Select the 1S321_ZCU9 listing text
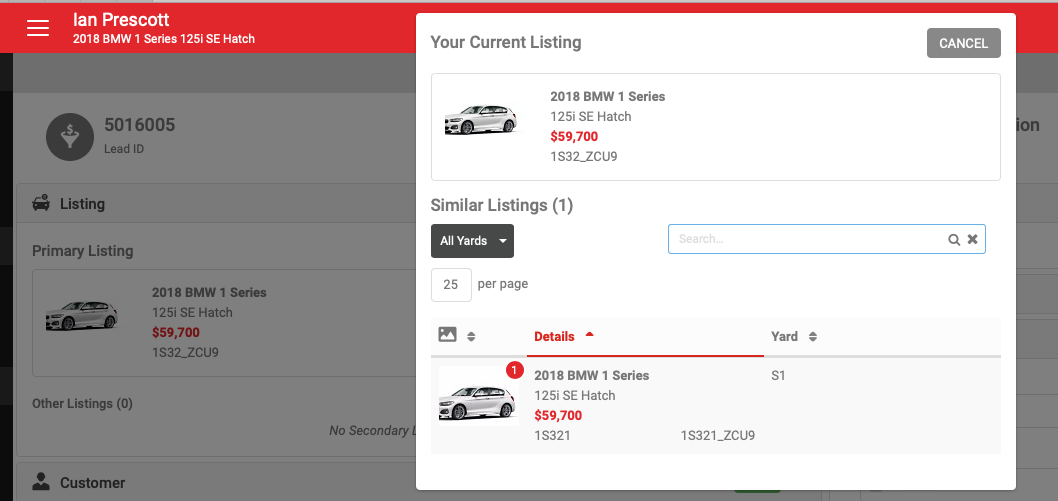 [718, 436]
